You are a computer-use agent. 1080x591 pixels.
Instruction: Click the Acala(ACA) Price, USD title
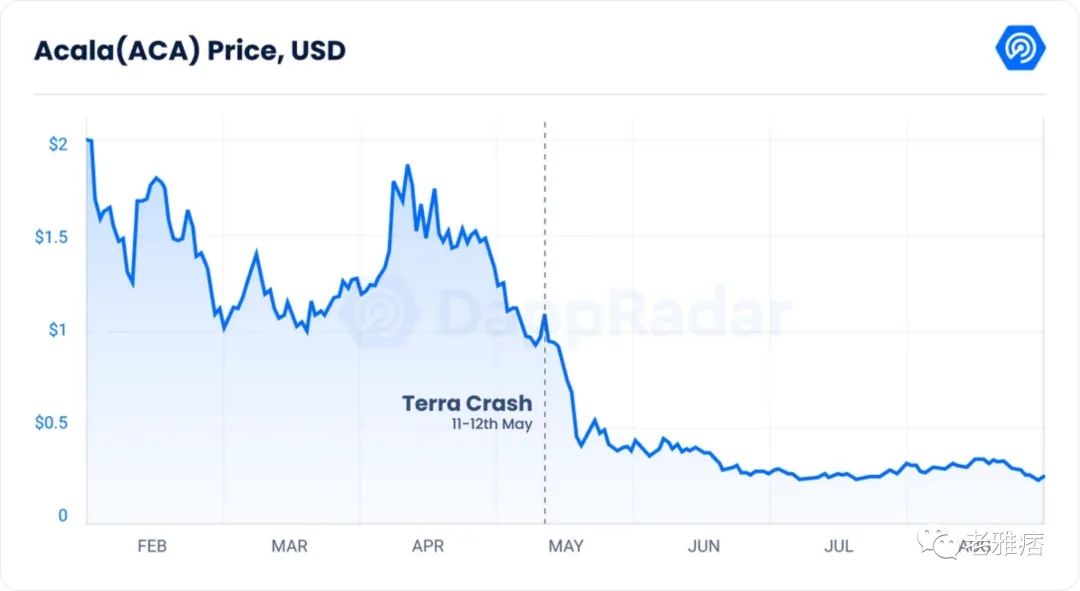coord(189,51)
